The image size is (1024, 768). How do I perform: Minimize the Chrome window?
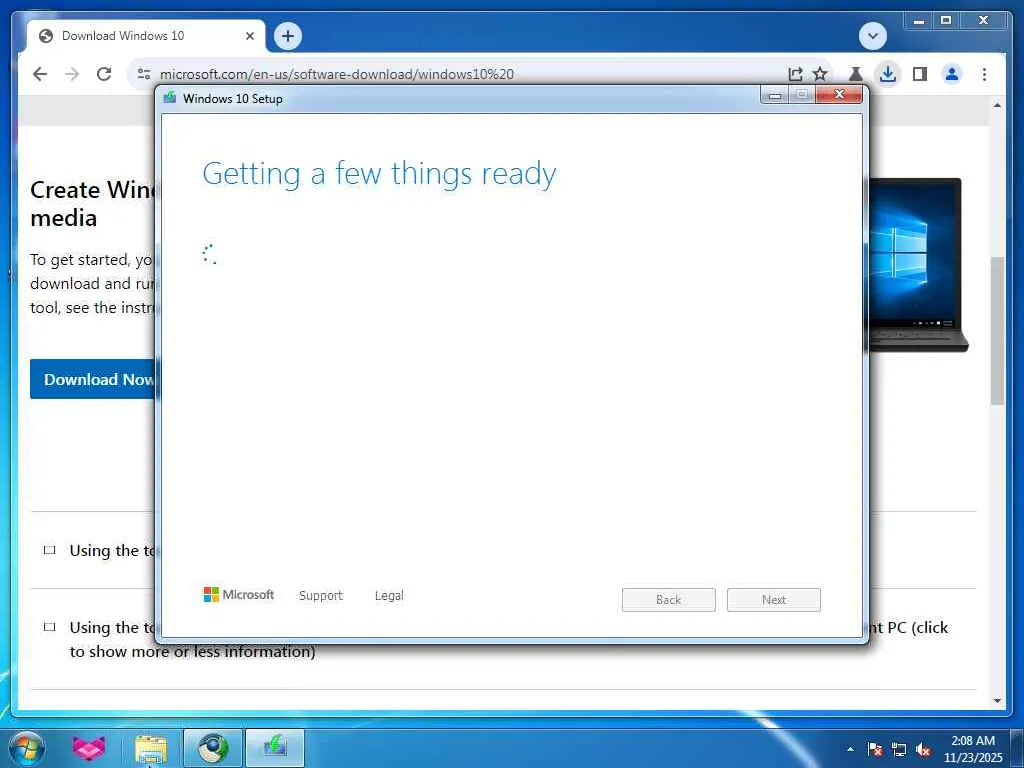pyautogui.click(x=919, y=21)
